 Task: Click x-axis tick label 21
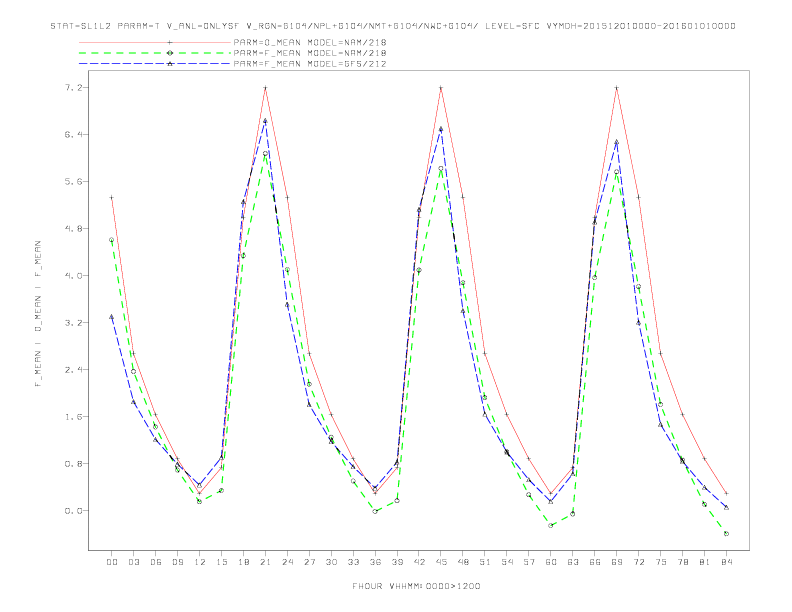pyautogui.click(x=265, y=562)
